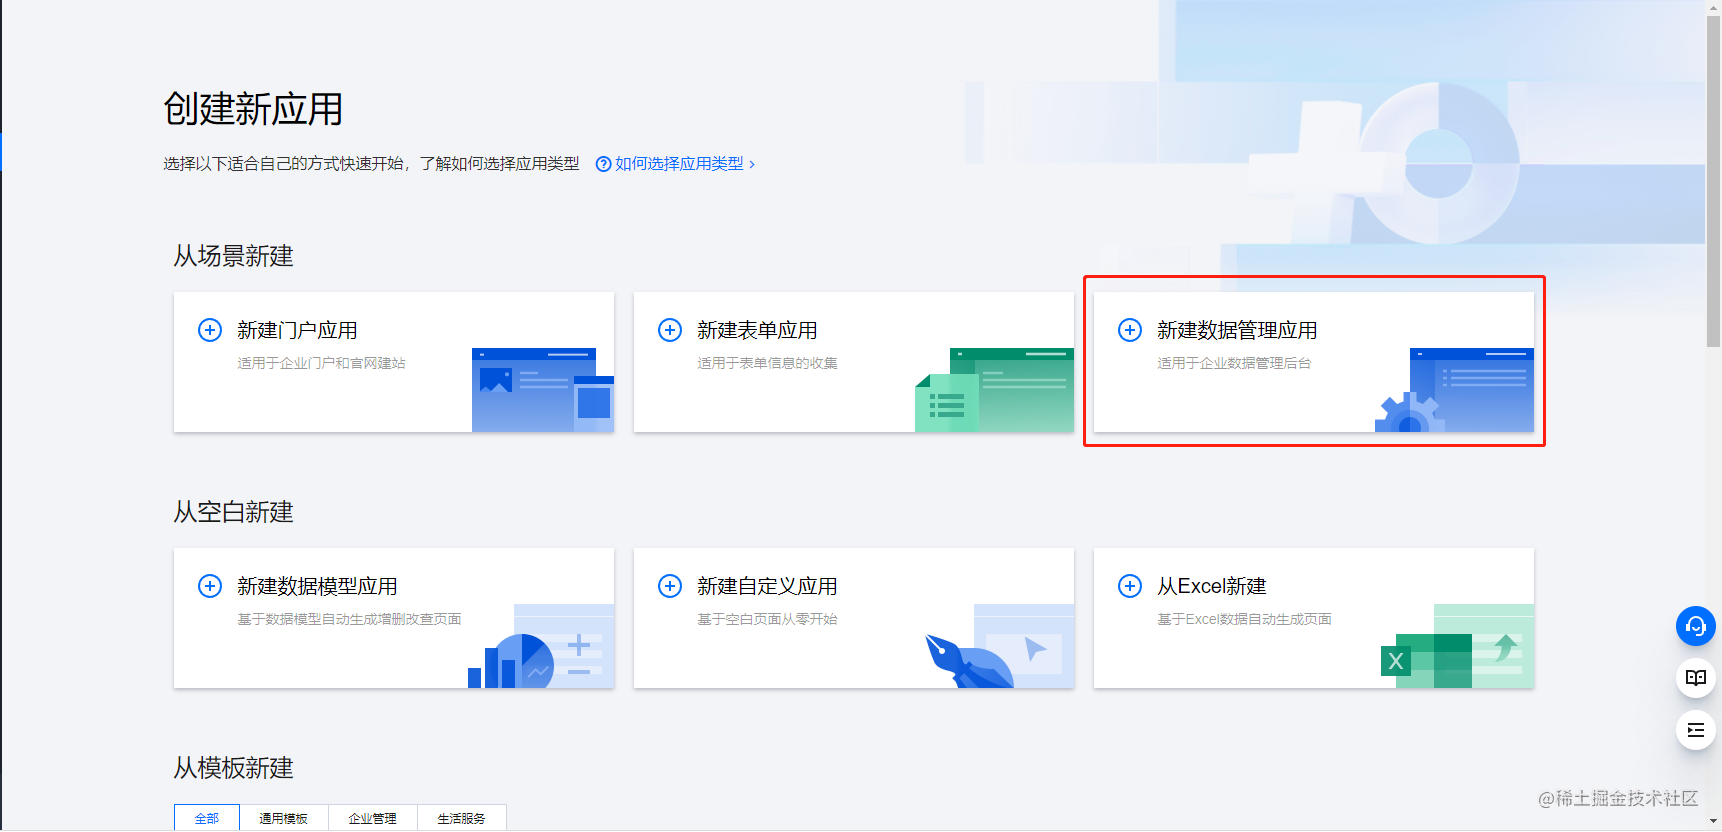This screenshot has width=1722, height=832.
Task: Switch to 通用模板 tab
Action: click(284, 818)
